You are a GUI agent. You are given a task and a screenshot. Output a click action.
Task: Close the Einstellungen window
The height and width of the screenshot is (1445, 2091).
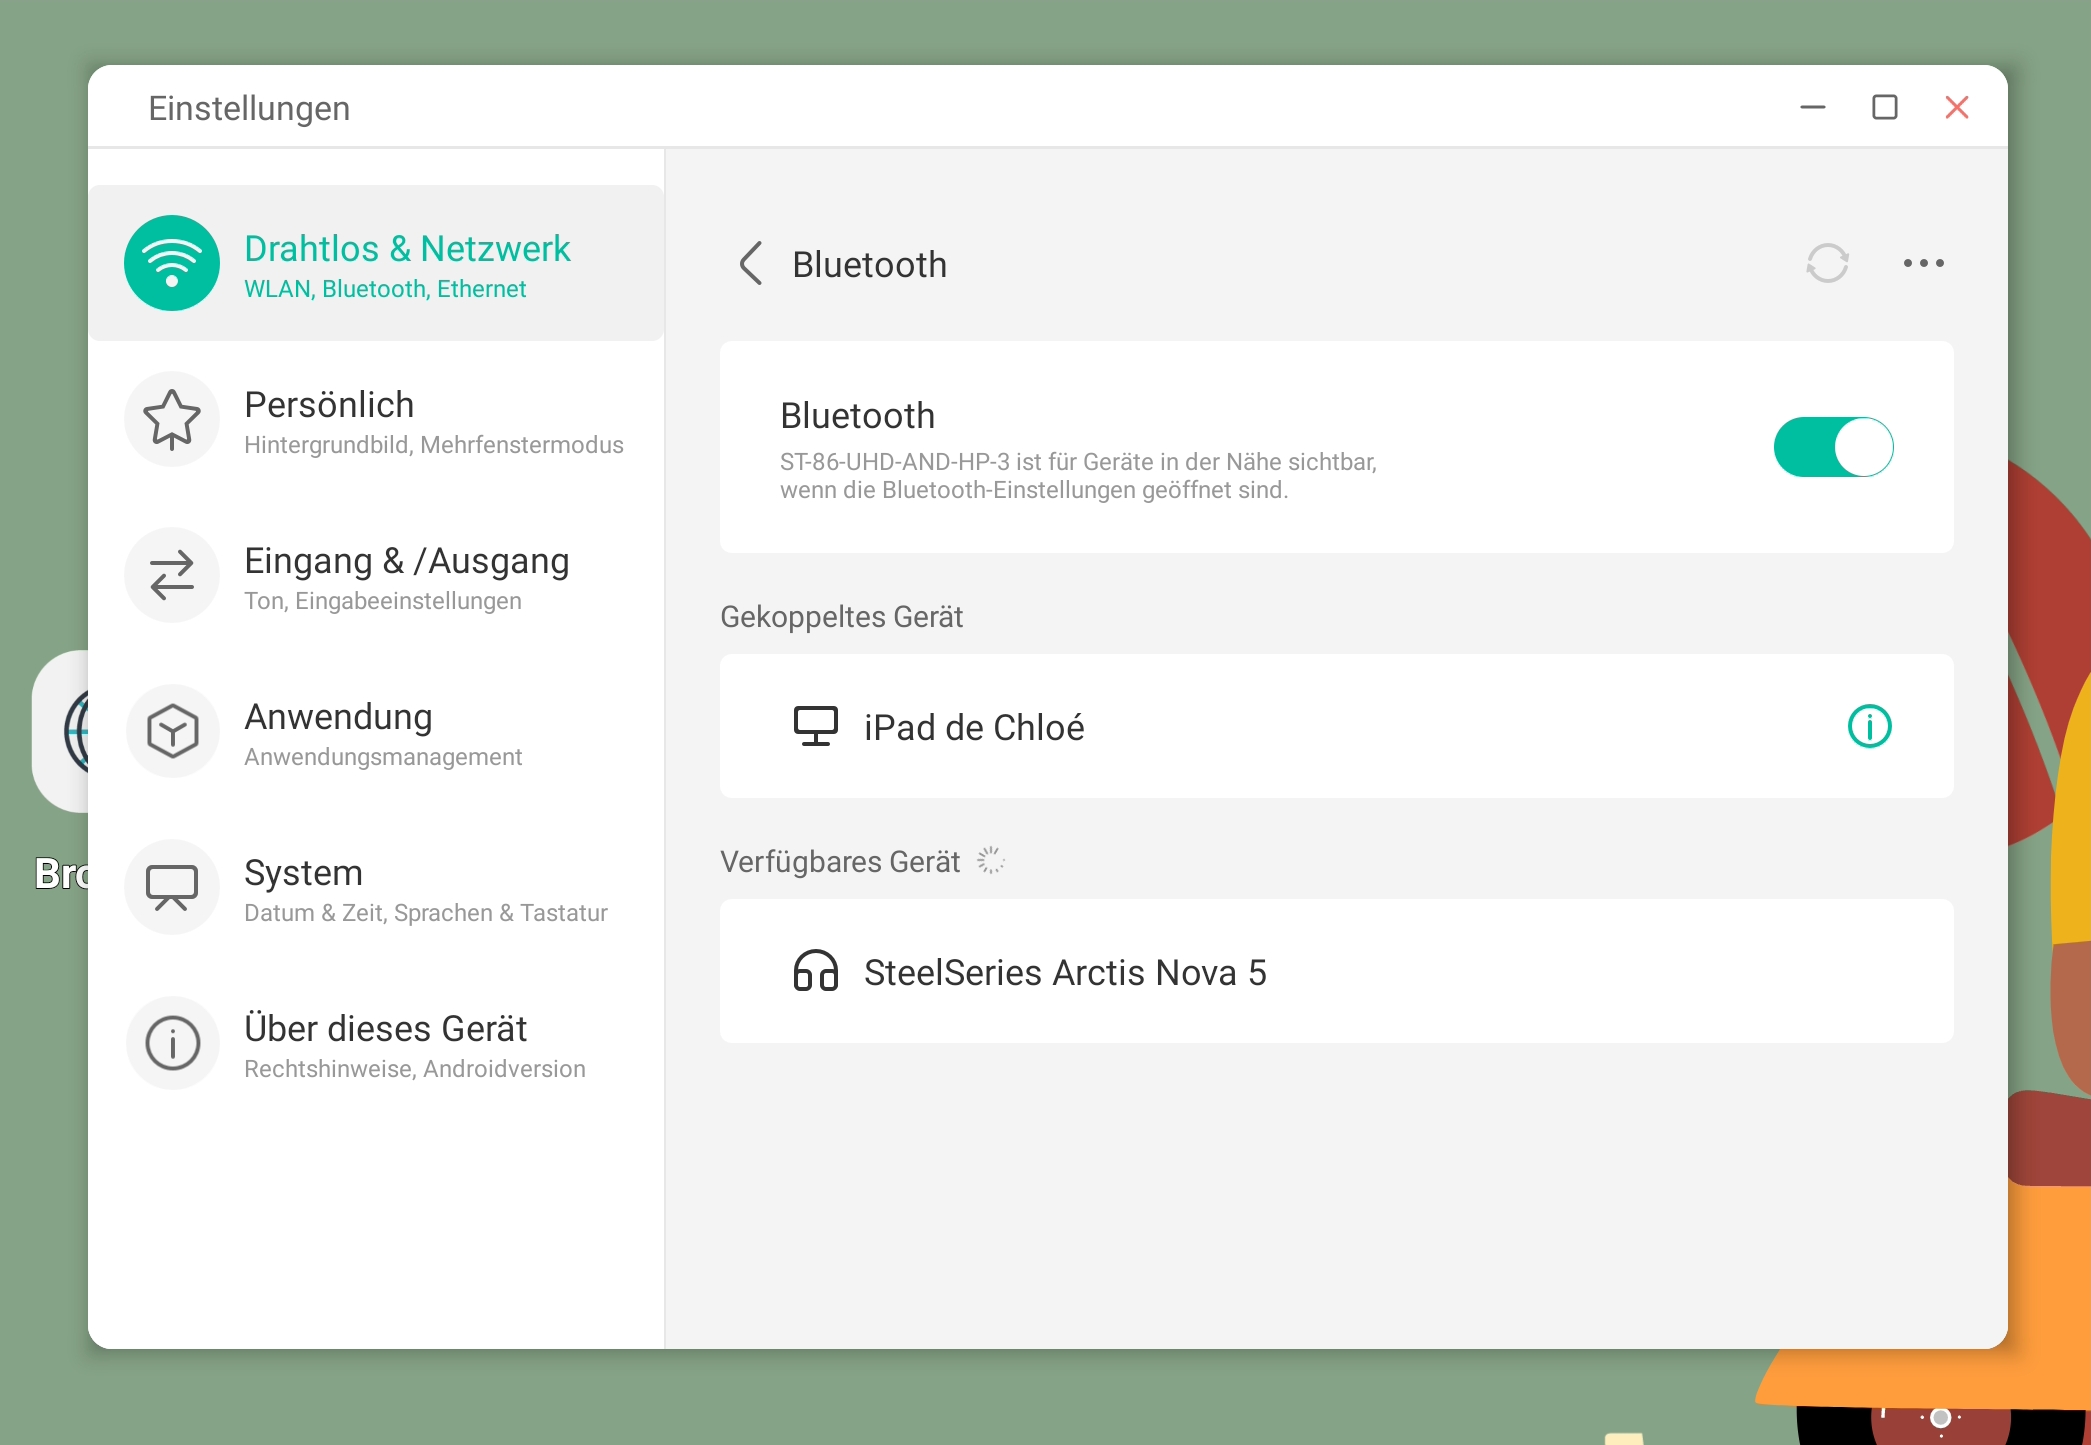coord(1956,107)
